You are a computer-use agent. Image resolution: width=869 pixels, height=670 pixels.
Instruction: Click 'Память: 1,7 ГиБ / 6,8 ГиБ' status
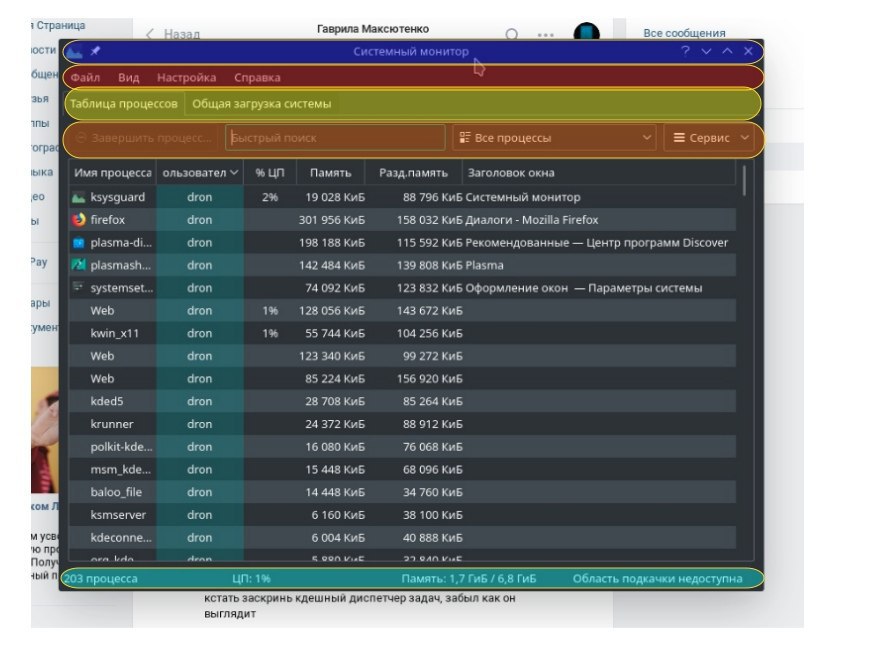(469, 579)
